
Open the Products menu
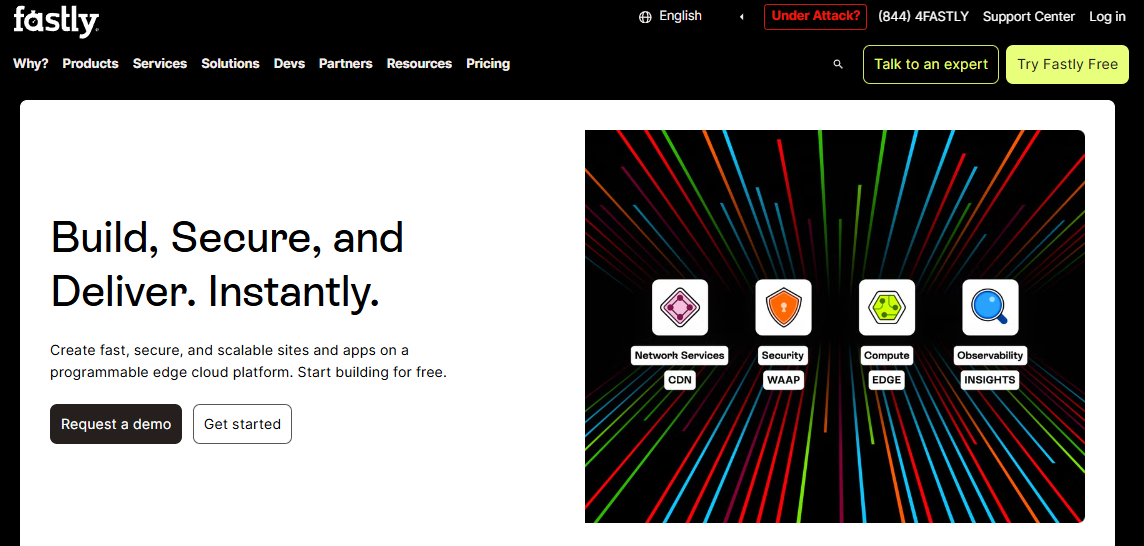click(x=90, y=64)
